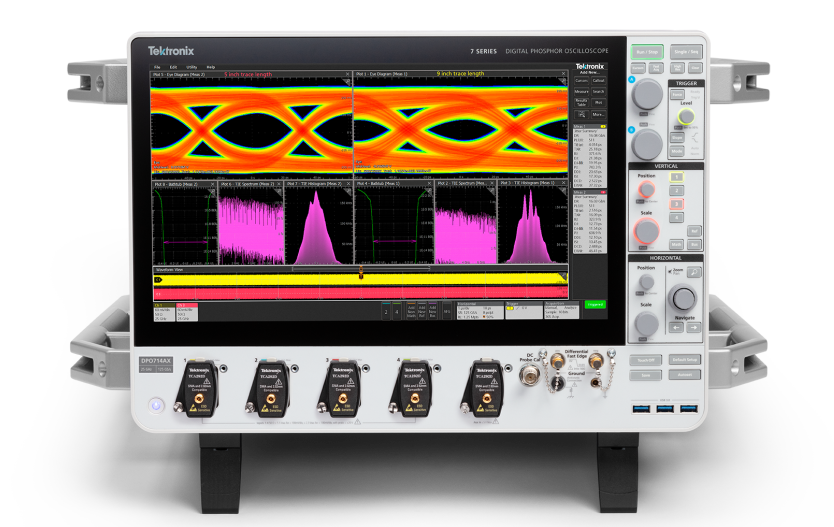
Task: Toggle the Fast Acq button
Action: 656,68
